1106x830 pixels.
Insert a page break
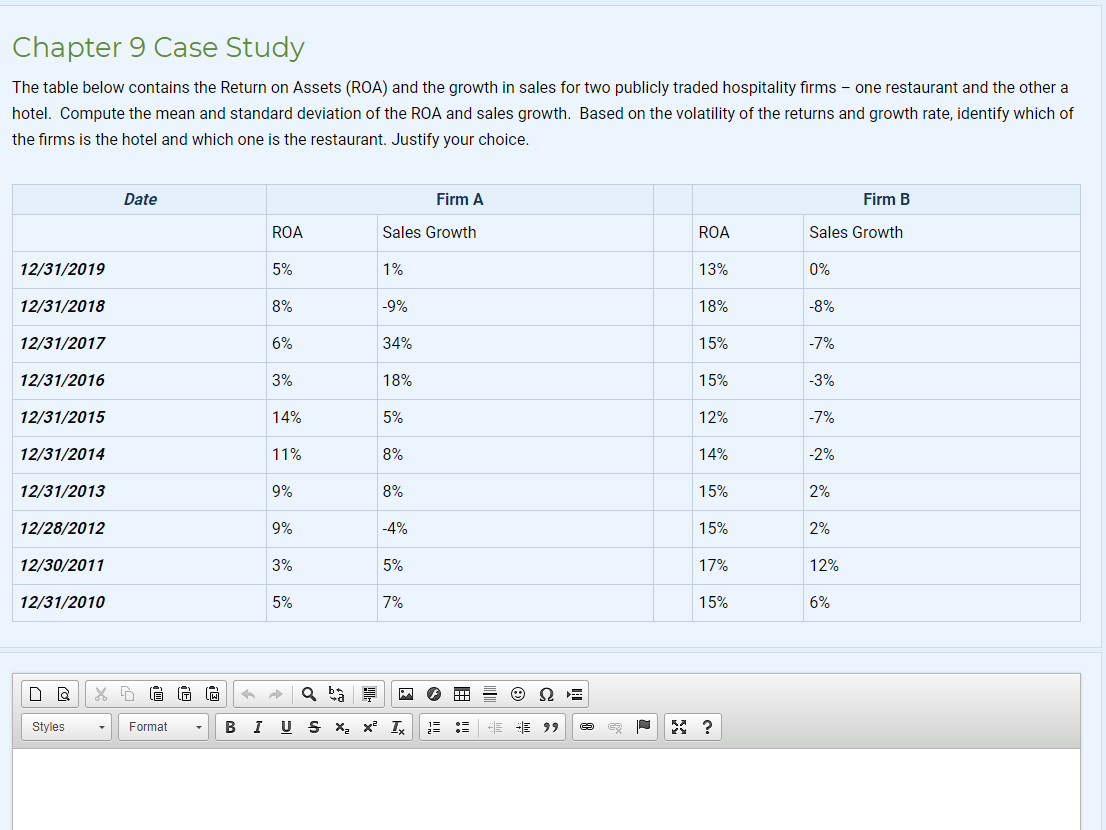click(574, 694)
